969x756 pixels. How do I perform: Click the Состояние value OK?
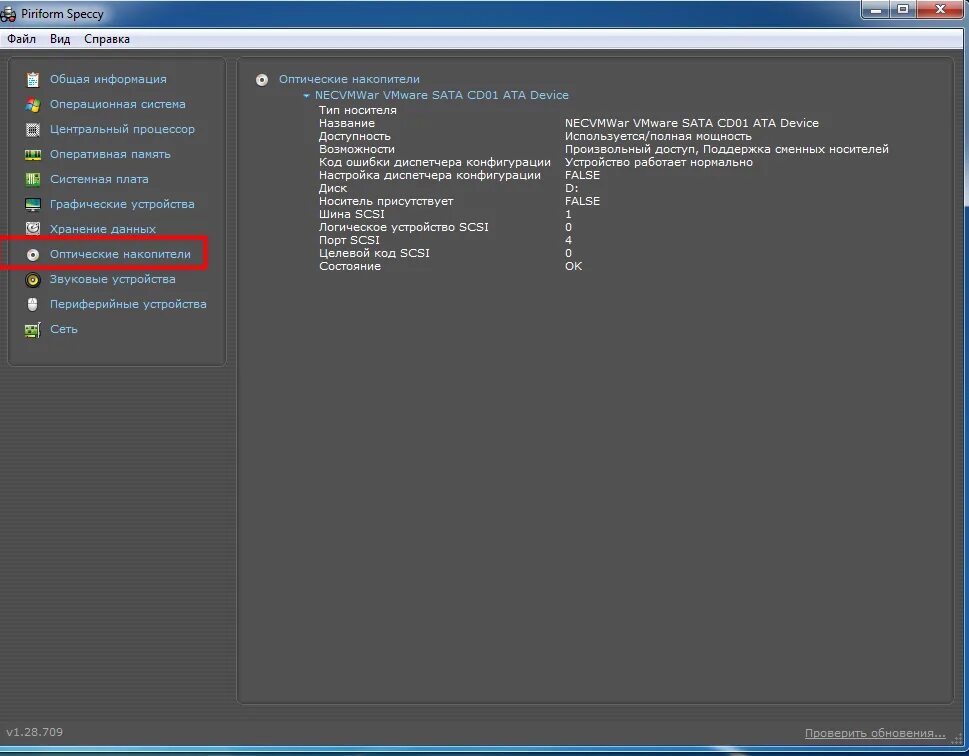tap(573, 266)
